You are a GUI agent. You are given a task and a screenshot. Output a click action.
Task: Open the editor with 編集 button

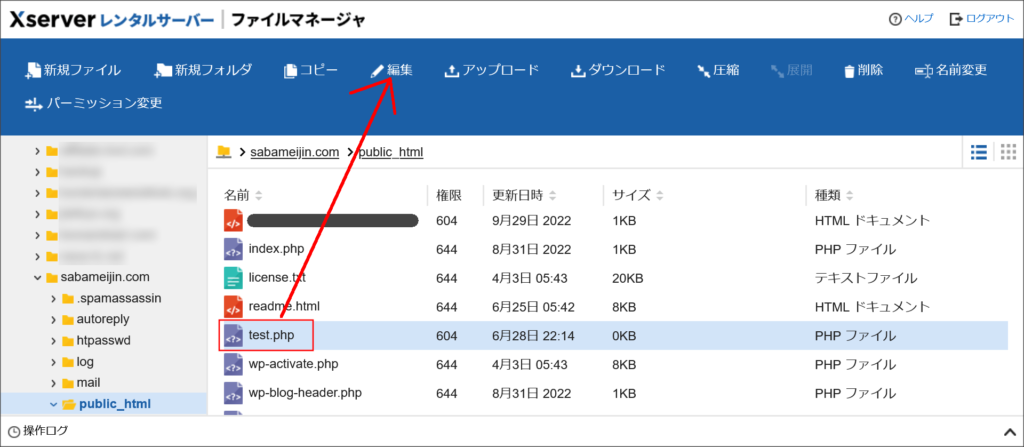(392, 70)
